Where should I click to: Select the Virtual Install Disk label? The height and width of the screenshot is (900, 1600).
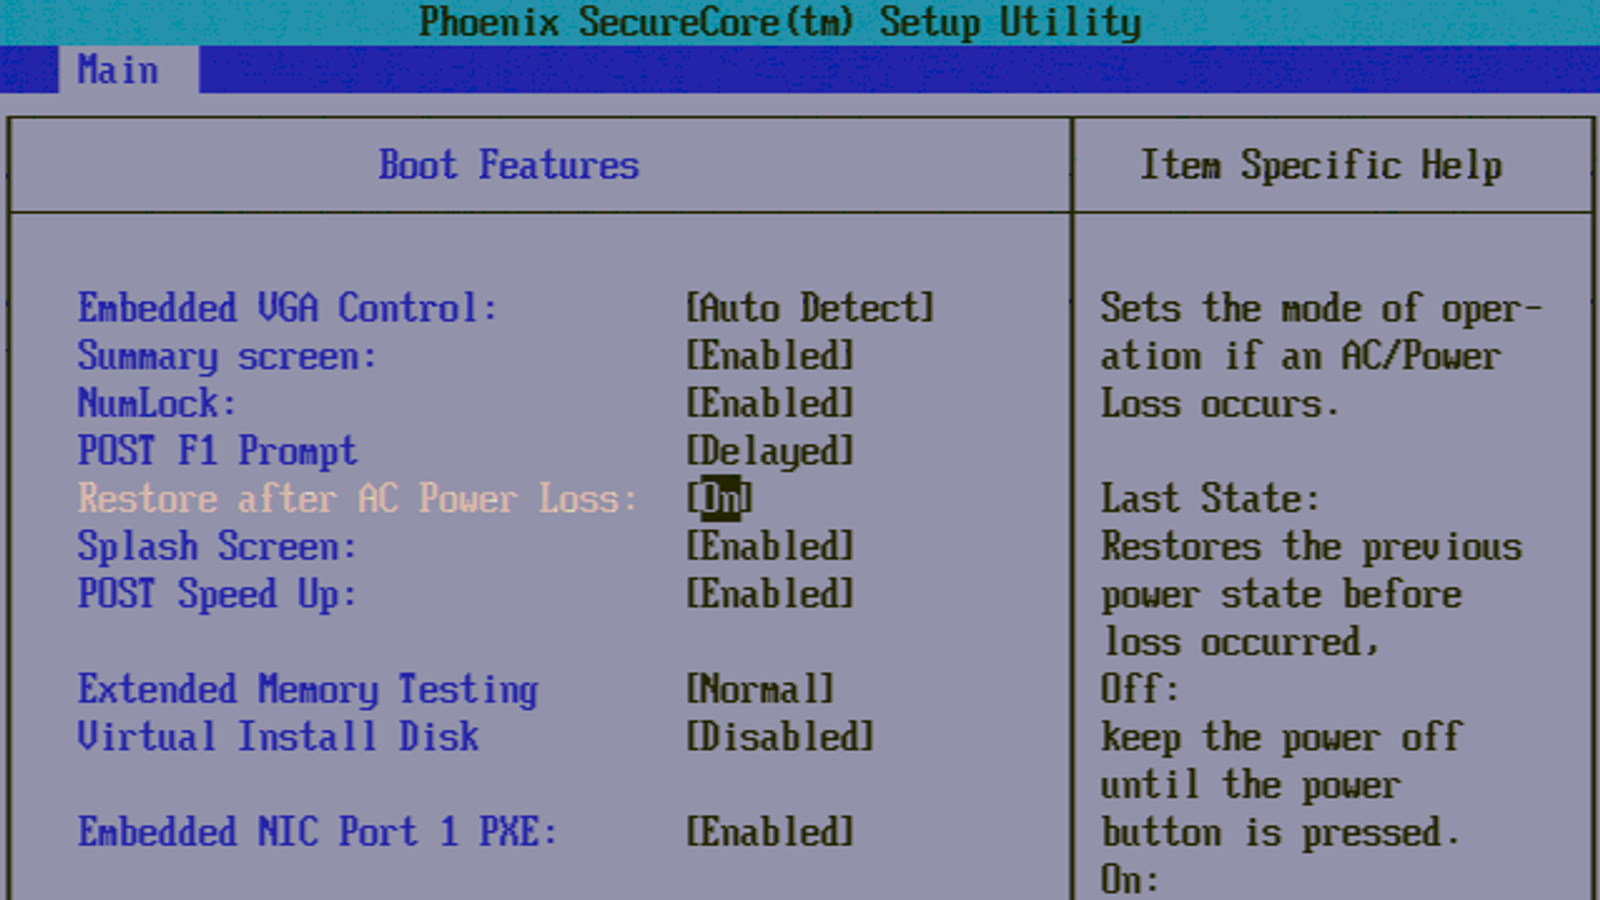click(278, 737)
